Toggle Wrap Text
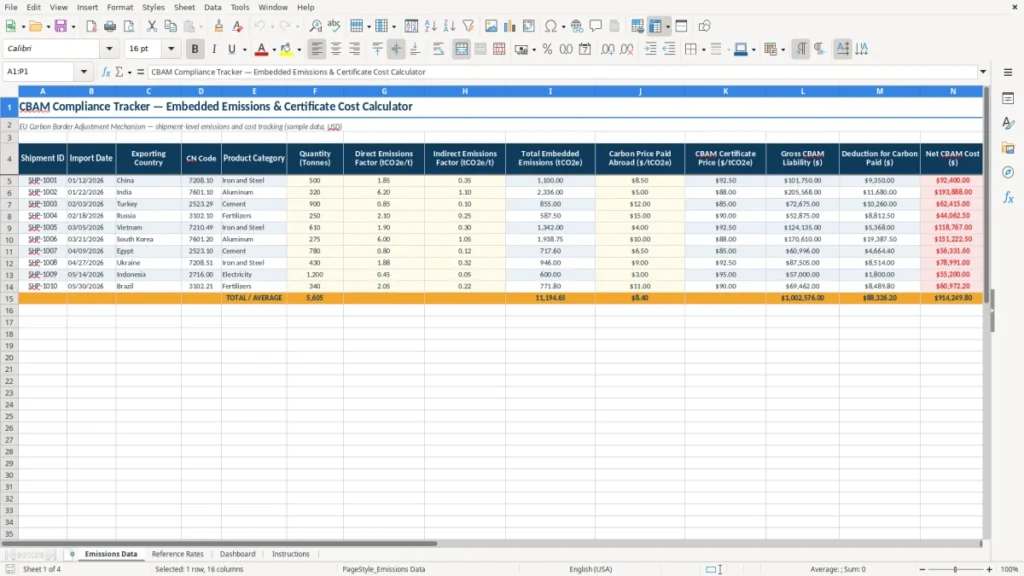 pyautogui.click(x=438, y=49)
